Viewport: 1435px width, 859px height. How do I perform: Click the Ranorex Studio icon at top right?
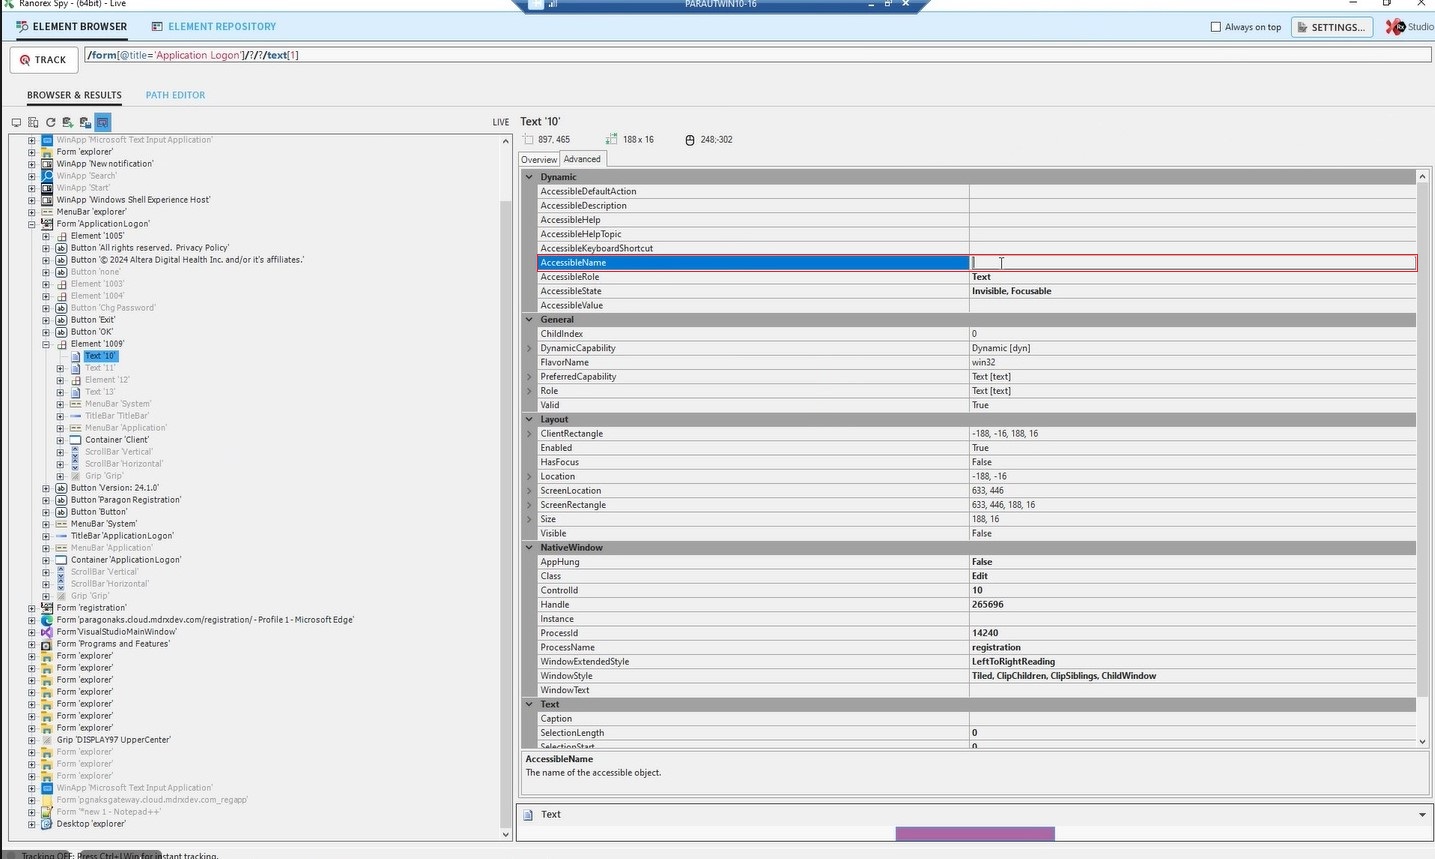[x=1395, y=27]
